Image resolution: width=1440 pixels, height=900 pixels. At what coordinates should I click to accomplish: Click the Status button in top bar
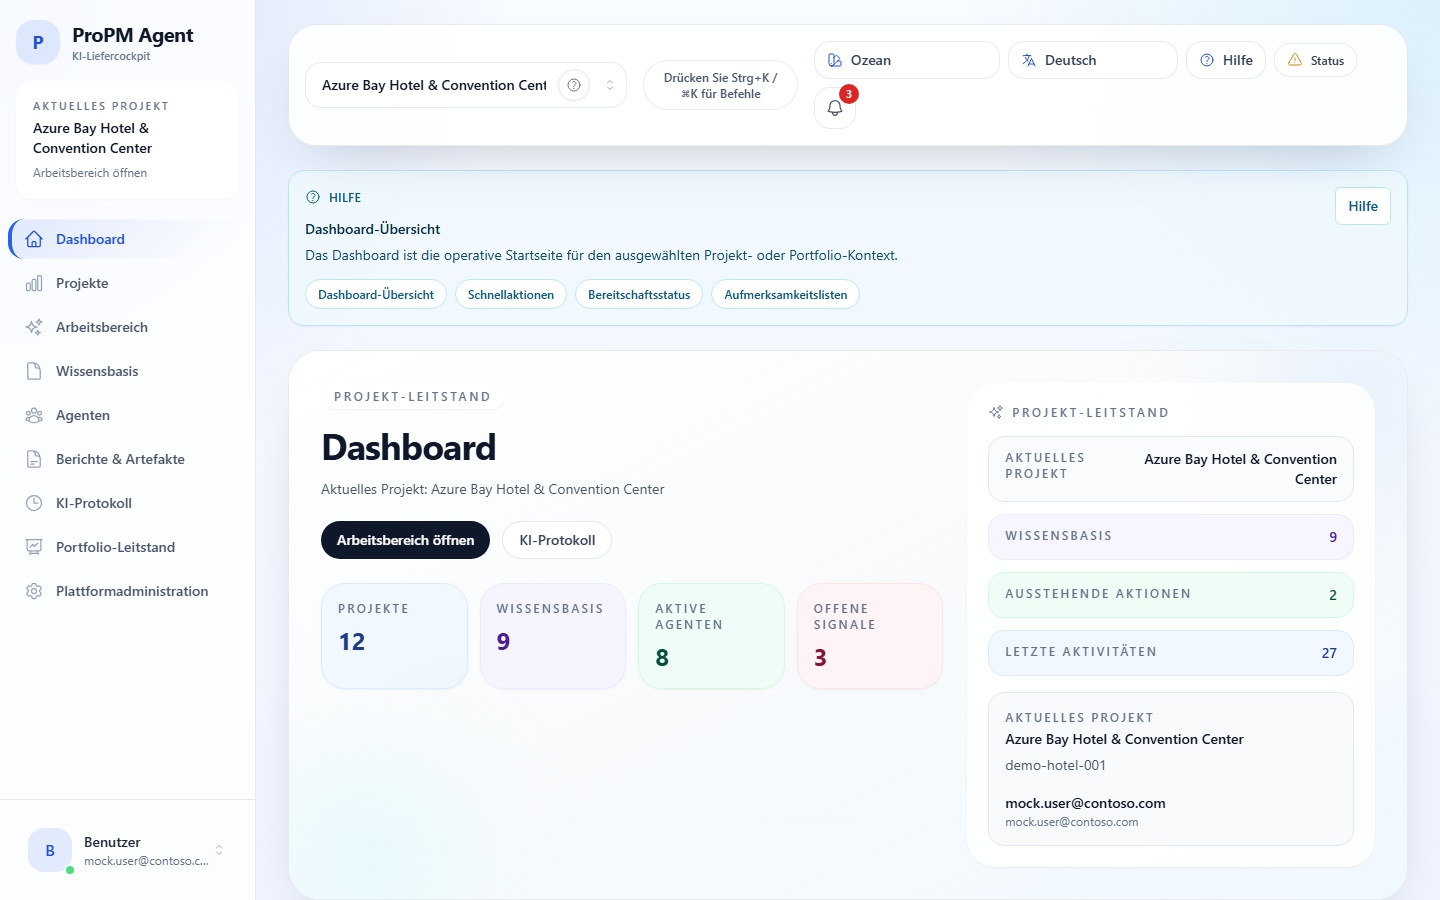pyautogui.click(x=1315, y=60)
